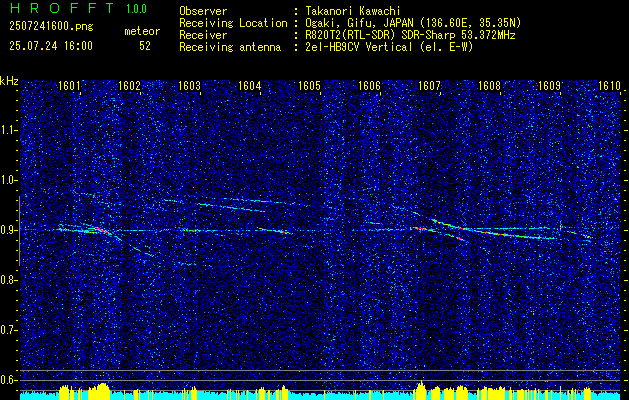Click the 1610 time marker
The width and height of the screenshot is (629, 400).
click(x=609, y=86)
